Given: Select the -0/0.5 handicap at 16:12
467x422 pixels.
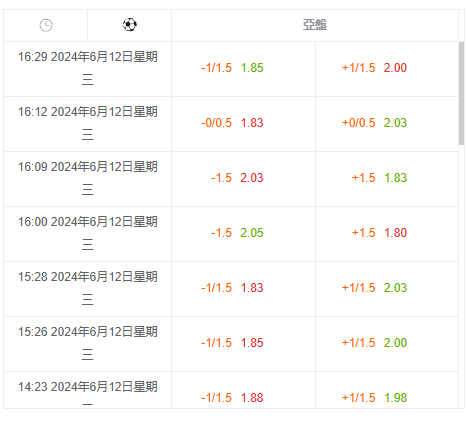Looking at the screenshot, I should click(216, 123).
